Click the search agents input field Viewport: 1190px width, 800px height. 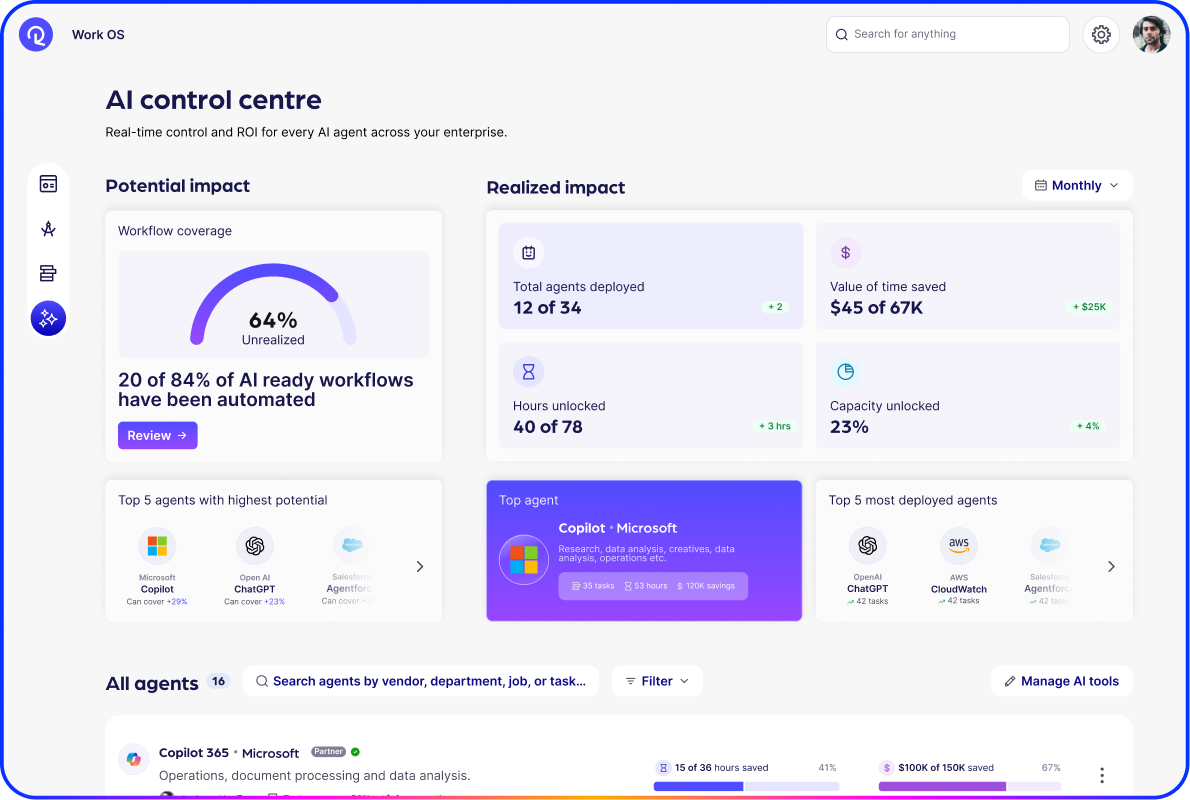tap(421, 681)
